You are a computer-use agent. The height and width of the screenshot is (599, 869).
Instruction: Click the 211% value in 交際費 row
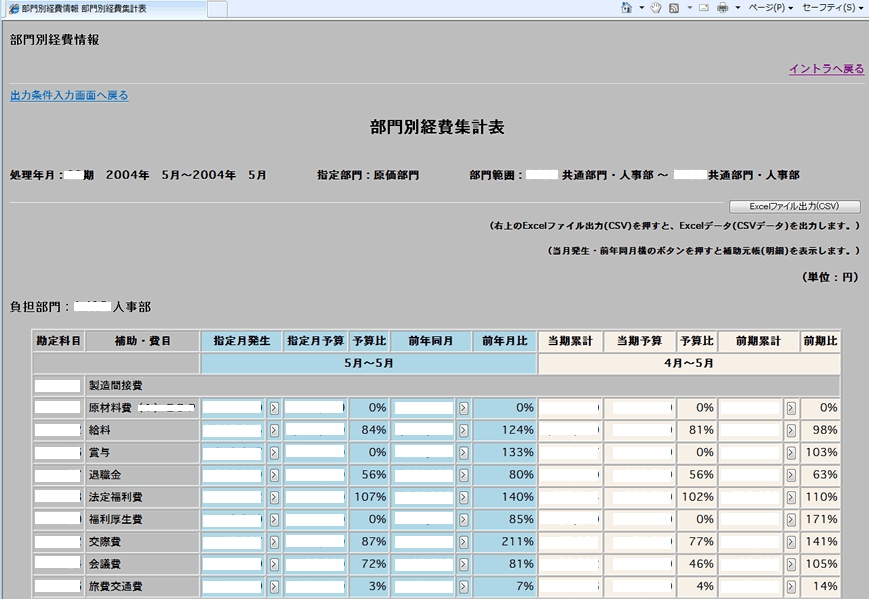(x=518, y=542)
